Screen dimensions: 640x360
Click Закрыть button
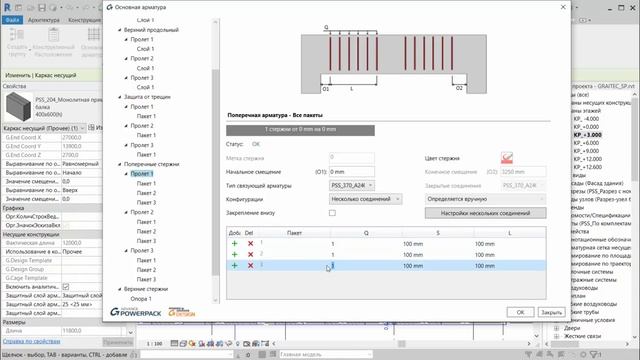tap(551, 312)
